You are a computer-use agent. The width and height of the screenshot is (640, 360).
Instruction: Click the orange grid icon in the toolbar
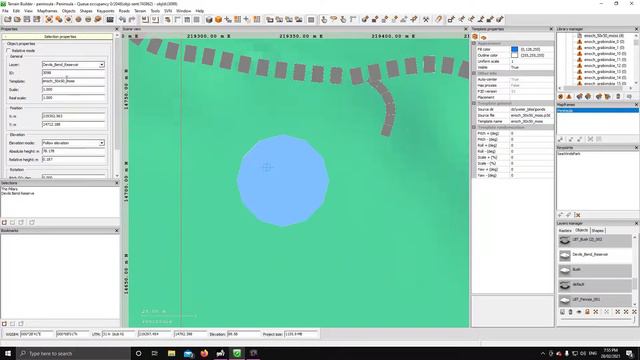(237, 19)
